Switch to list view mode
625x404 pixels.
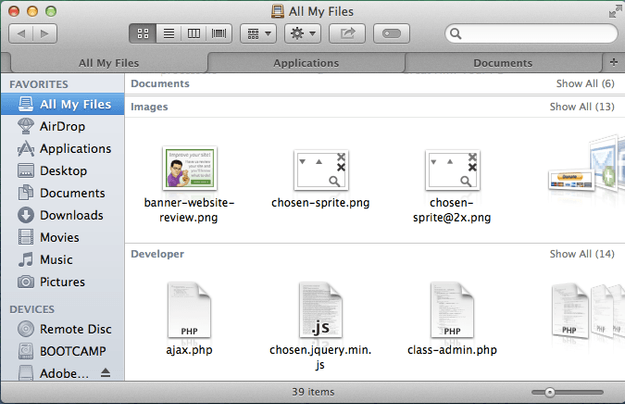pyautogui.click(x=169, y=33)
